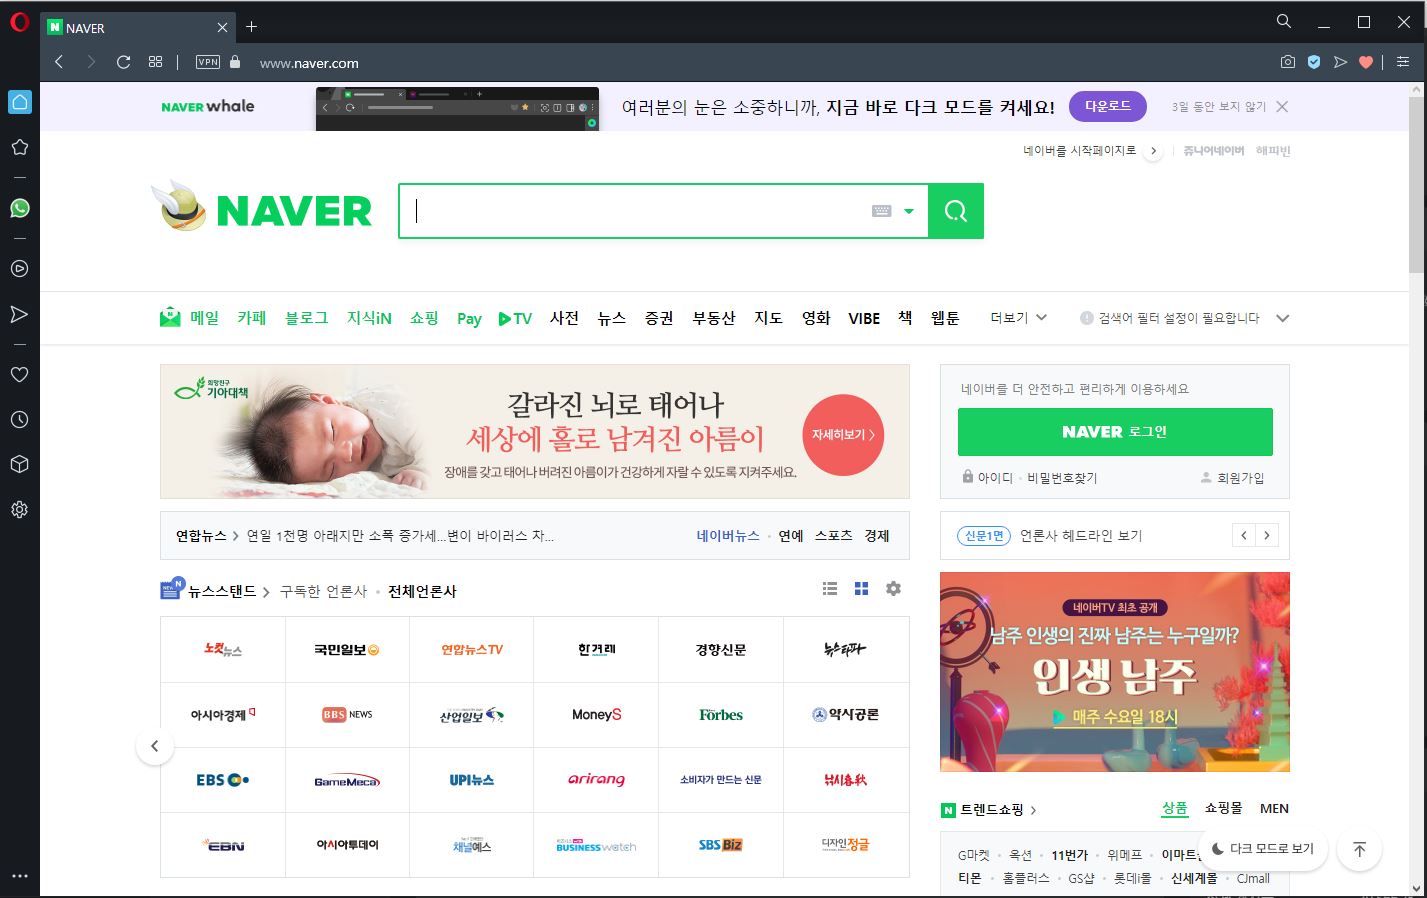This screenshot has width=1427, height=898.
Task: Open ad blocker shield icon
Action: (1314, 62)
